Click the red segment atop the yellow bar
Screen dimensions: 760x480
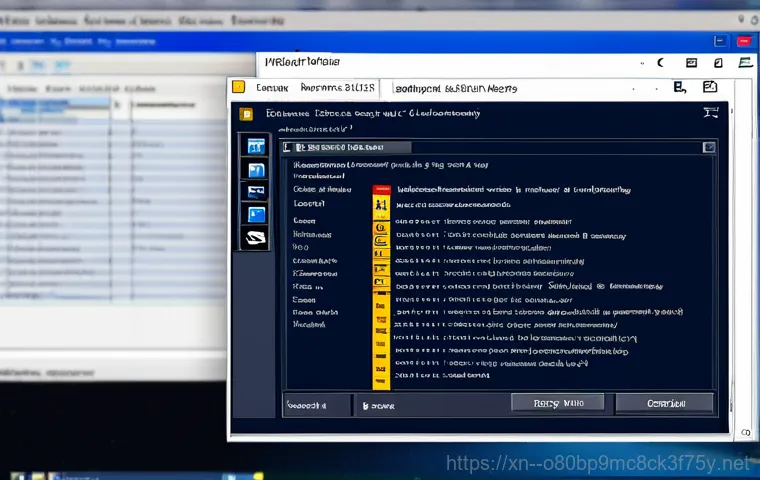coord(380,189)
